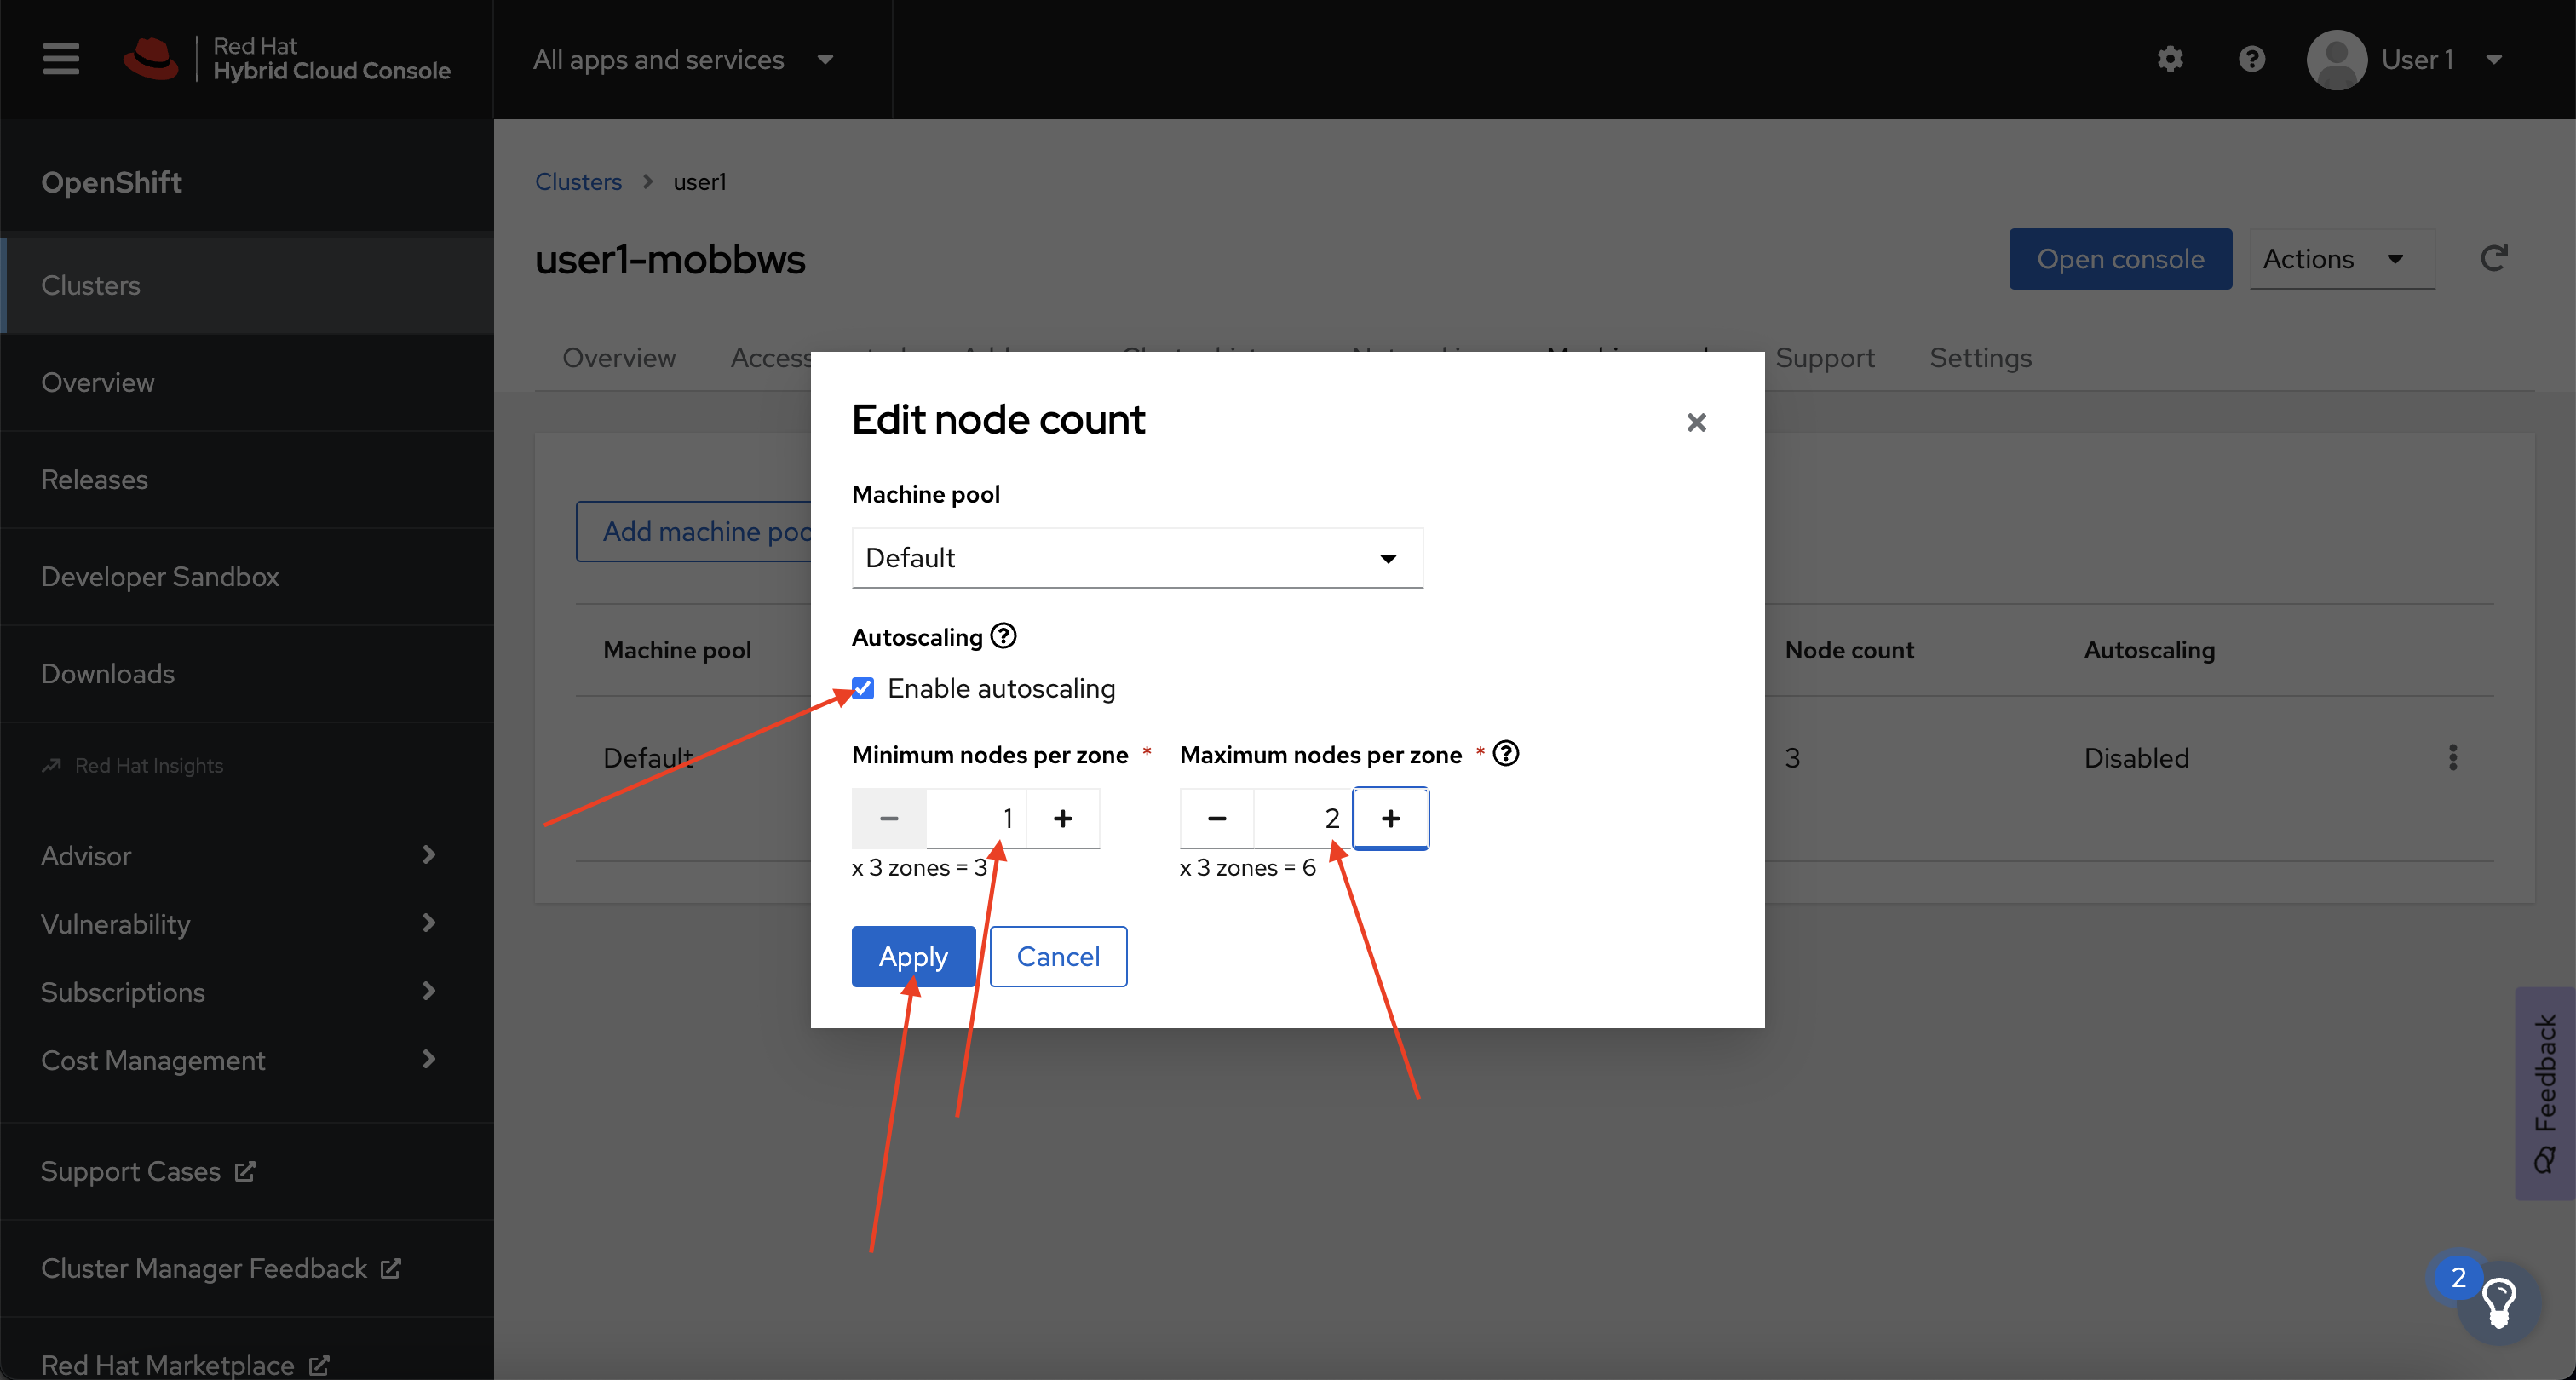2576x1380 pixels.
Task: Open All apps and services dropdown
Action: tap(684, 59)
